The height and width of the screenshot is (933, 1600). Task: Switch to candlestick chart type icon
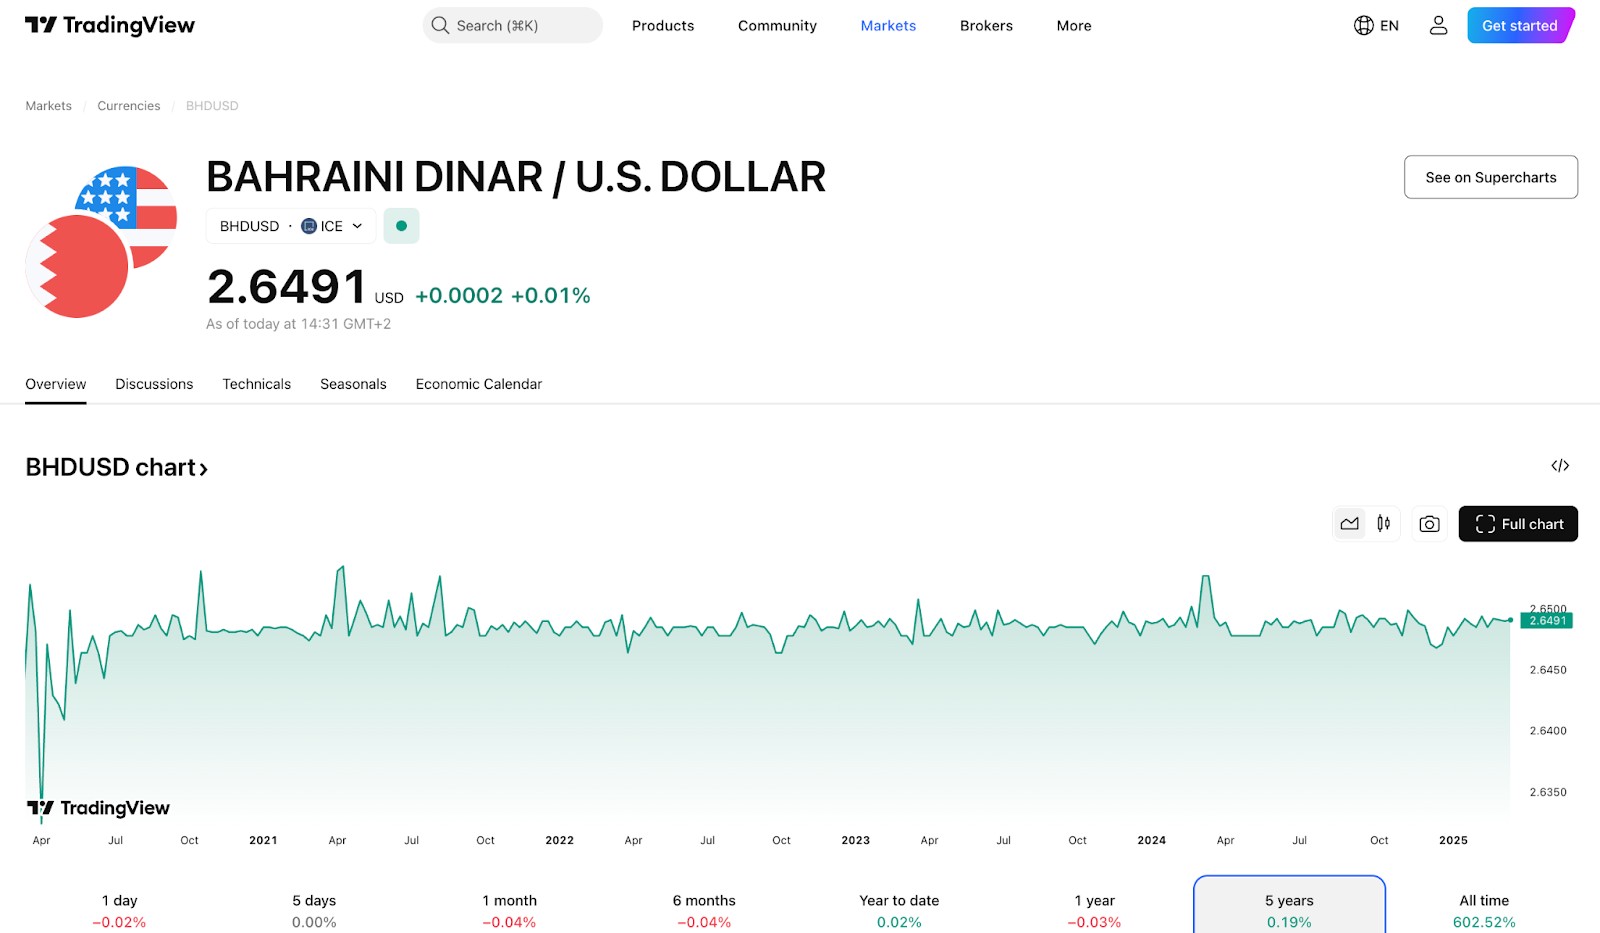click(1383, 524)
